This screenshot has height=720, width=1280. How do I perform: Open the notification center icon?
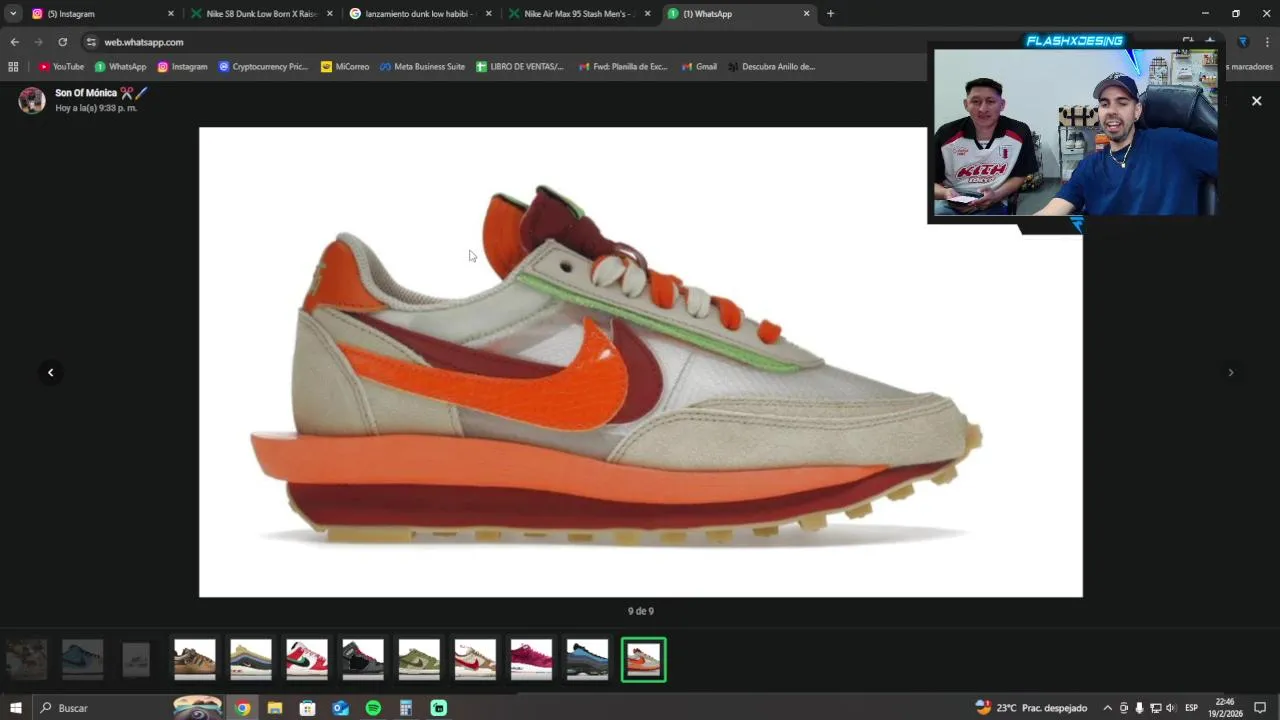[x=1260, y=708]
